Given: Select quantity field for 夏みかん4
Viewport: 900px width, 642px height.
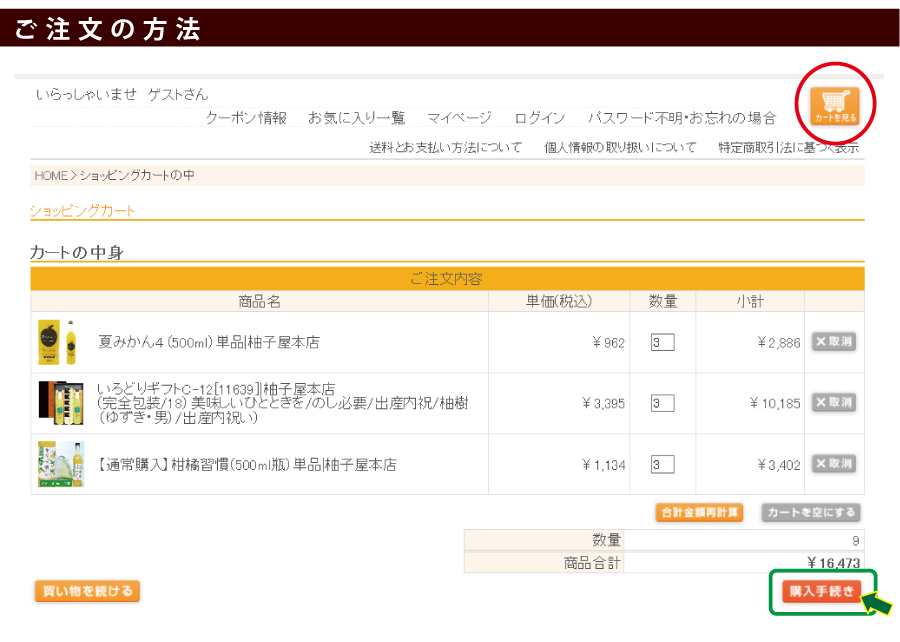Looking at the screenshot, I should click(x=662, y=342).
